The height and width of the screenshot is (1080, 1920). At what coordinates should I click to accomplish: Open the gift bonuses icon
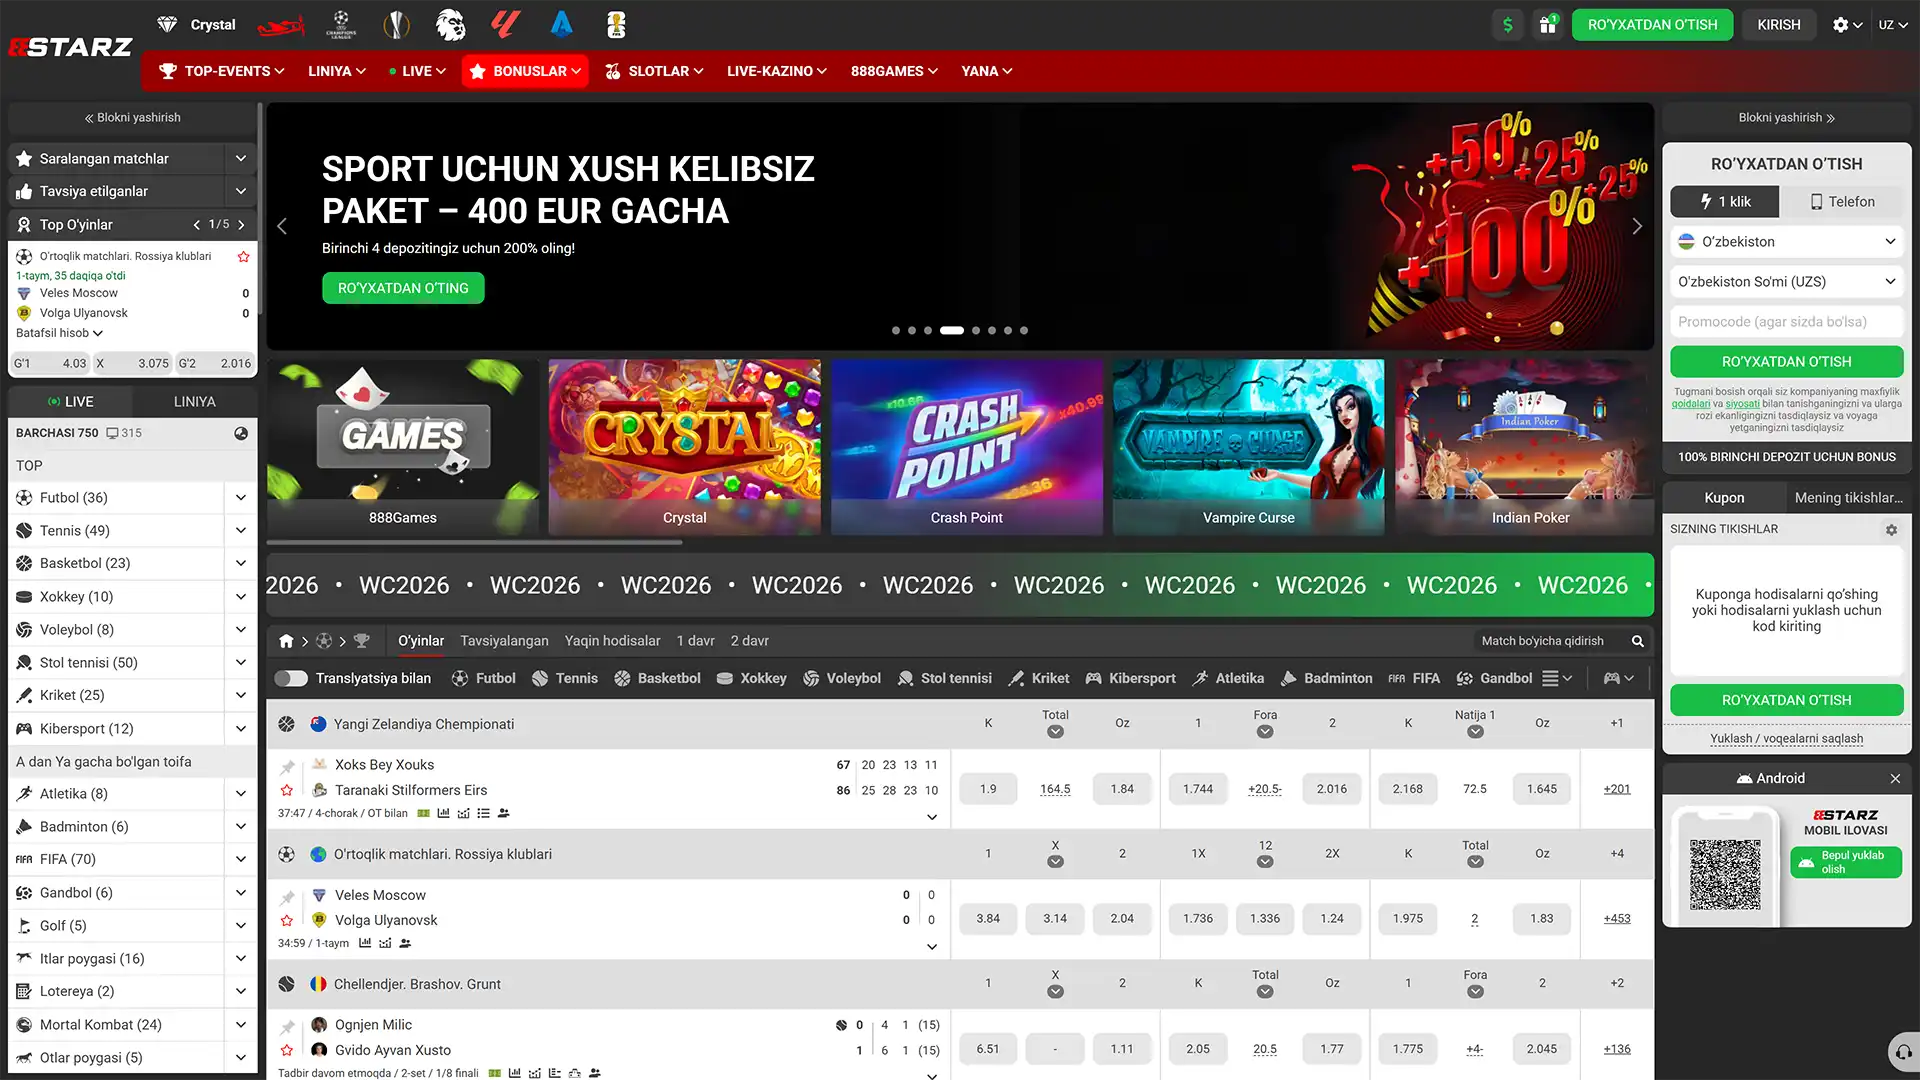pyautogui.click(x=1548, y=25)
